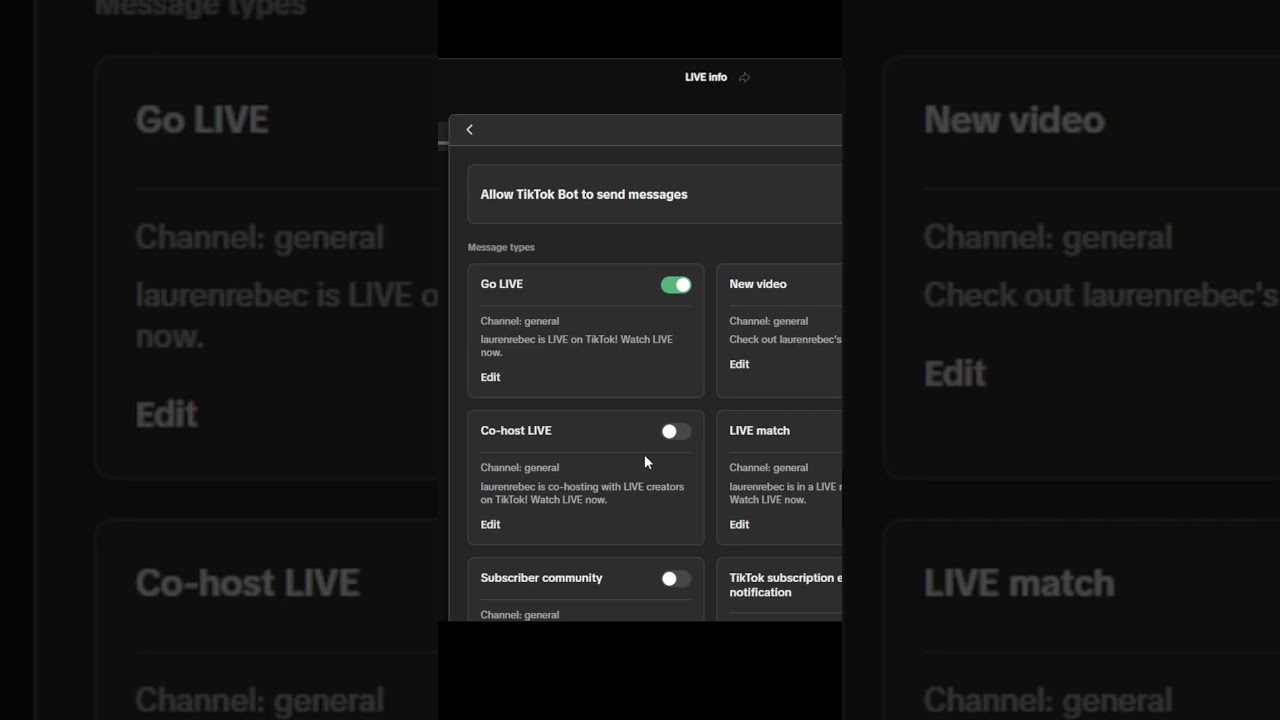Select Channel: general under LIVE match
The height and width of the screenshot is (720, 1280).
[769, 467]
